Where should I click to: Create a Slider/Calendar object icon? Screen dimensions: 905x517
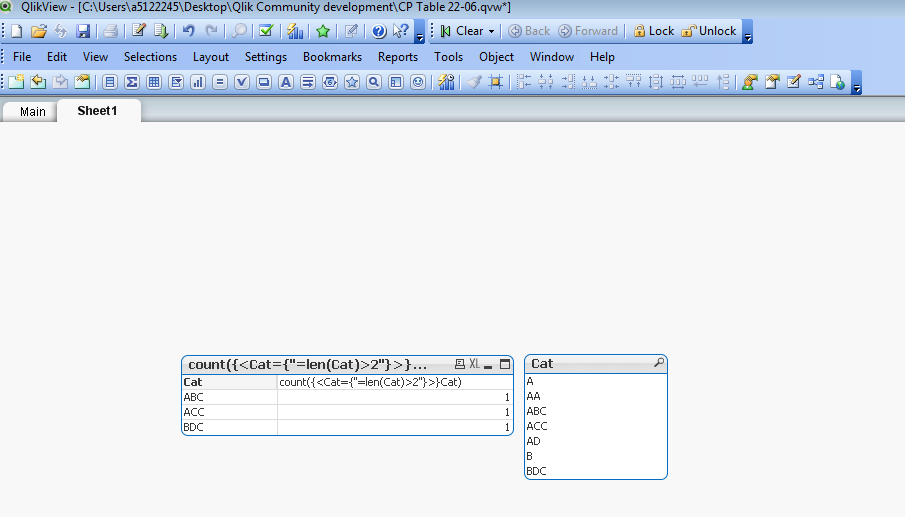click(x=330, y=82)
